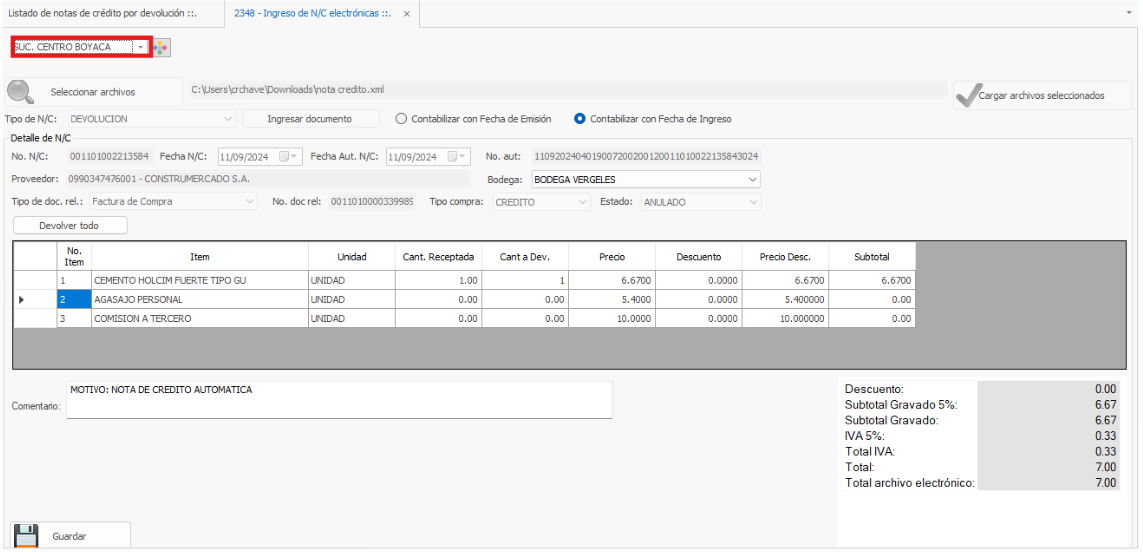The width and height of the screenshot is (1143, 552).
Task: Select Contabilizar con Fecha de Emisión
Action: (x=402, y=119)
